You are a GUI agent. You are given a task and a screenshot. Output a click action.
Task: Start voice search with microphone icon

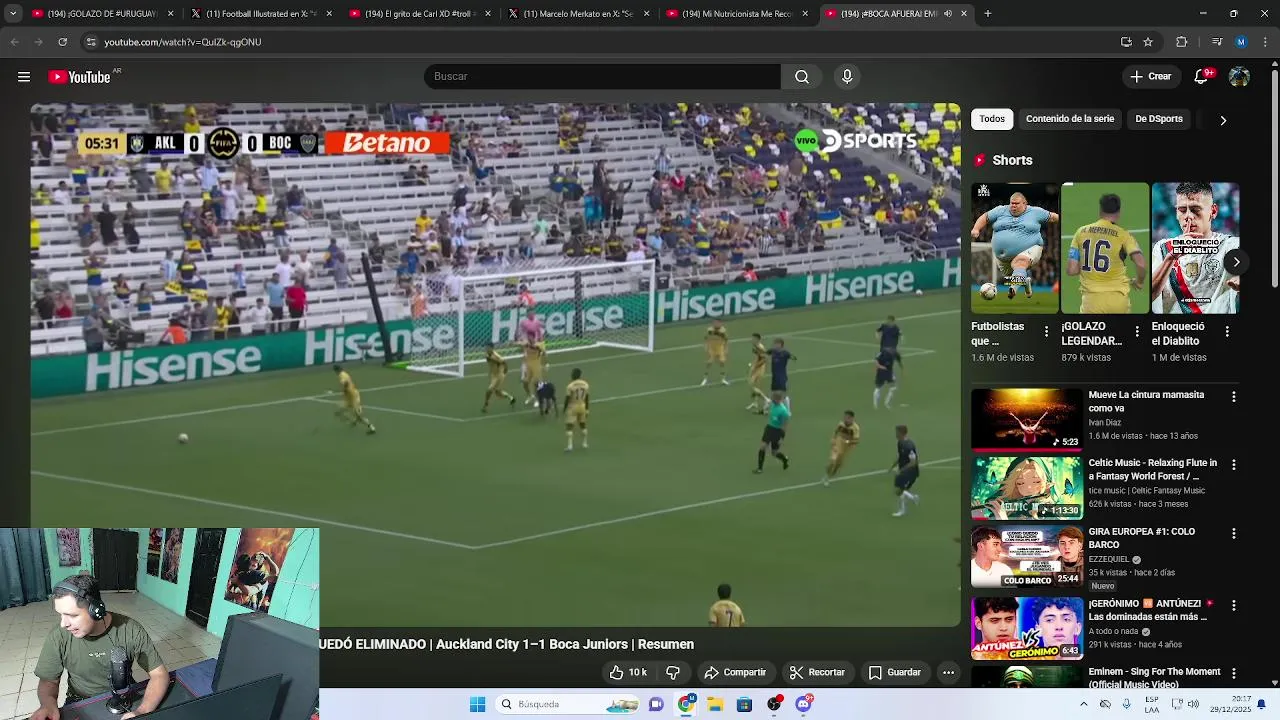[847, 77]
